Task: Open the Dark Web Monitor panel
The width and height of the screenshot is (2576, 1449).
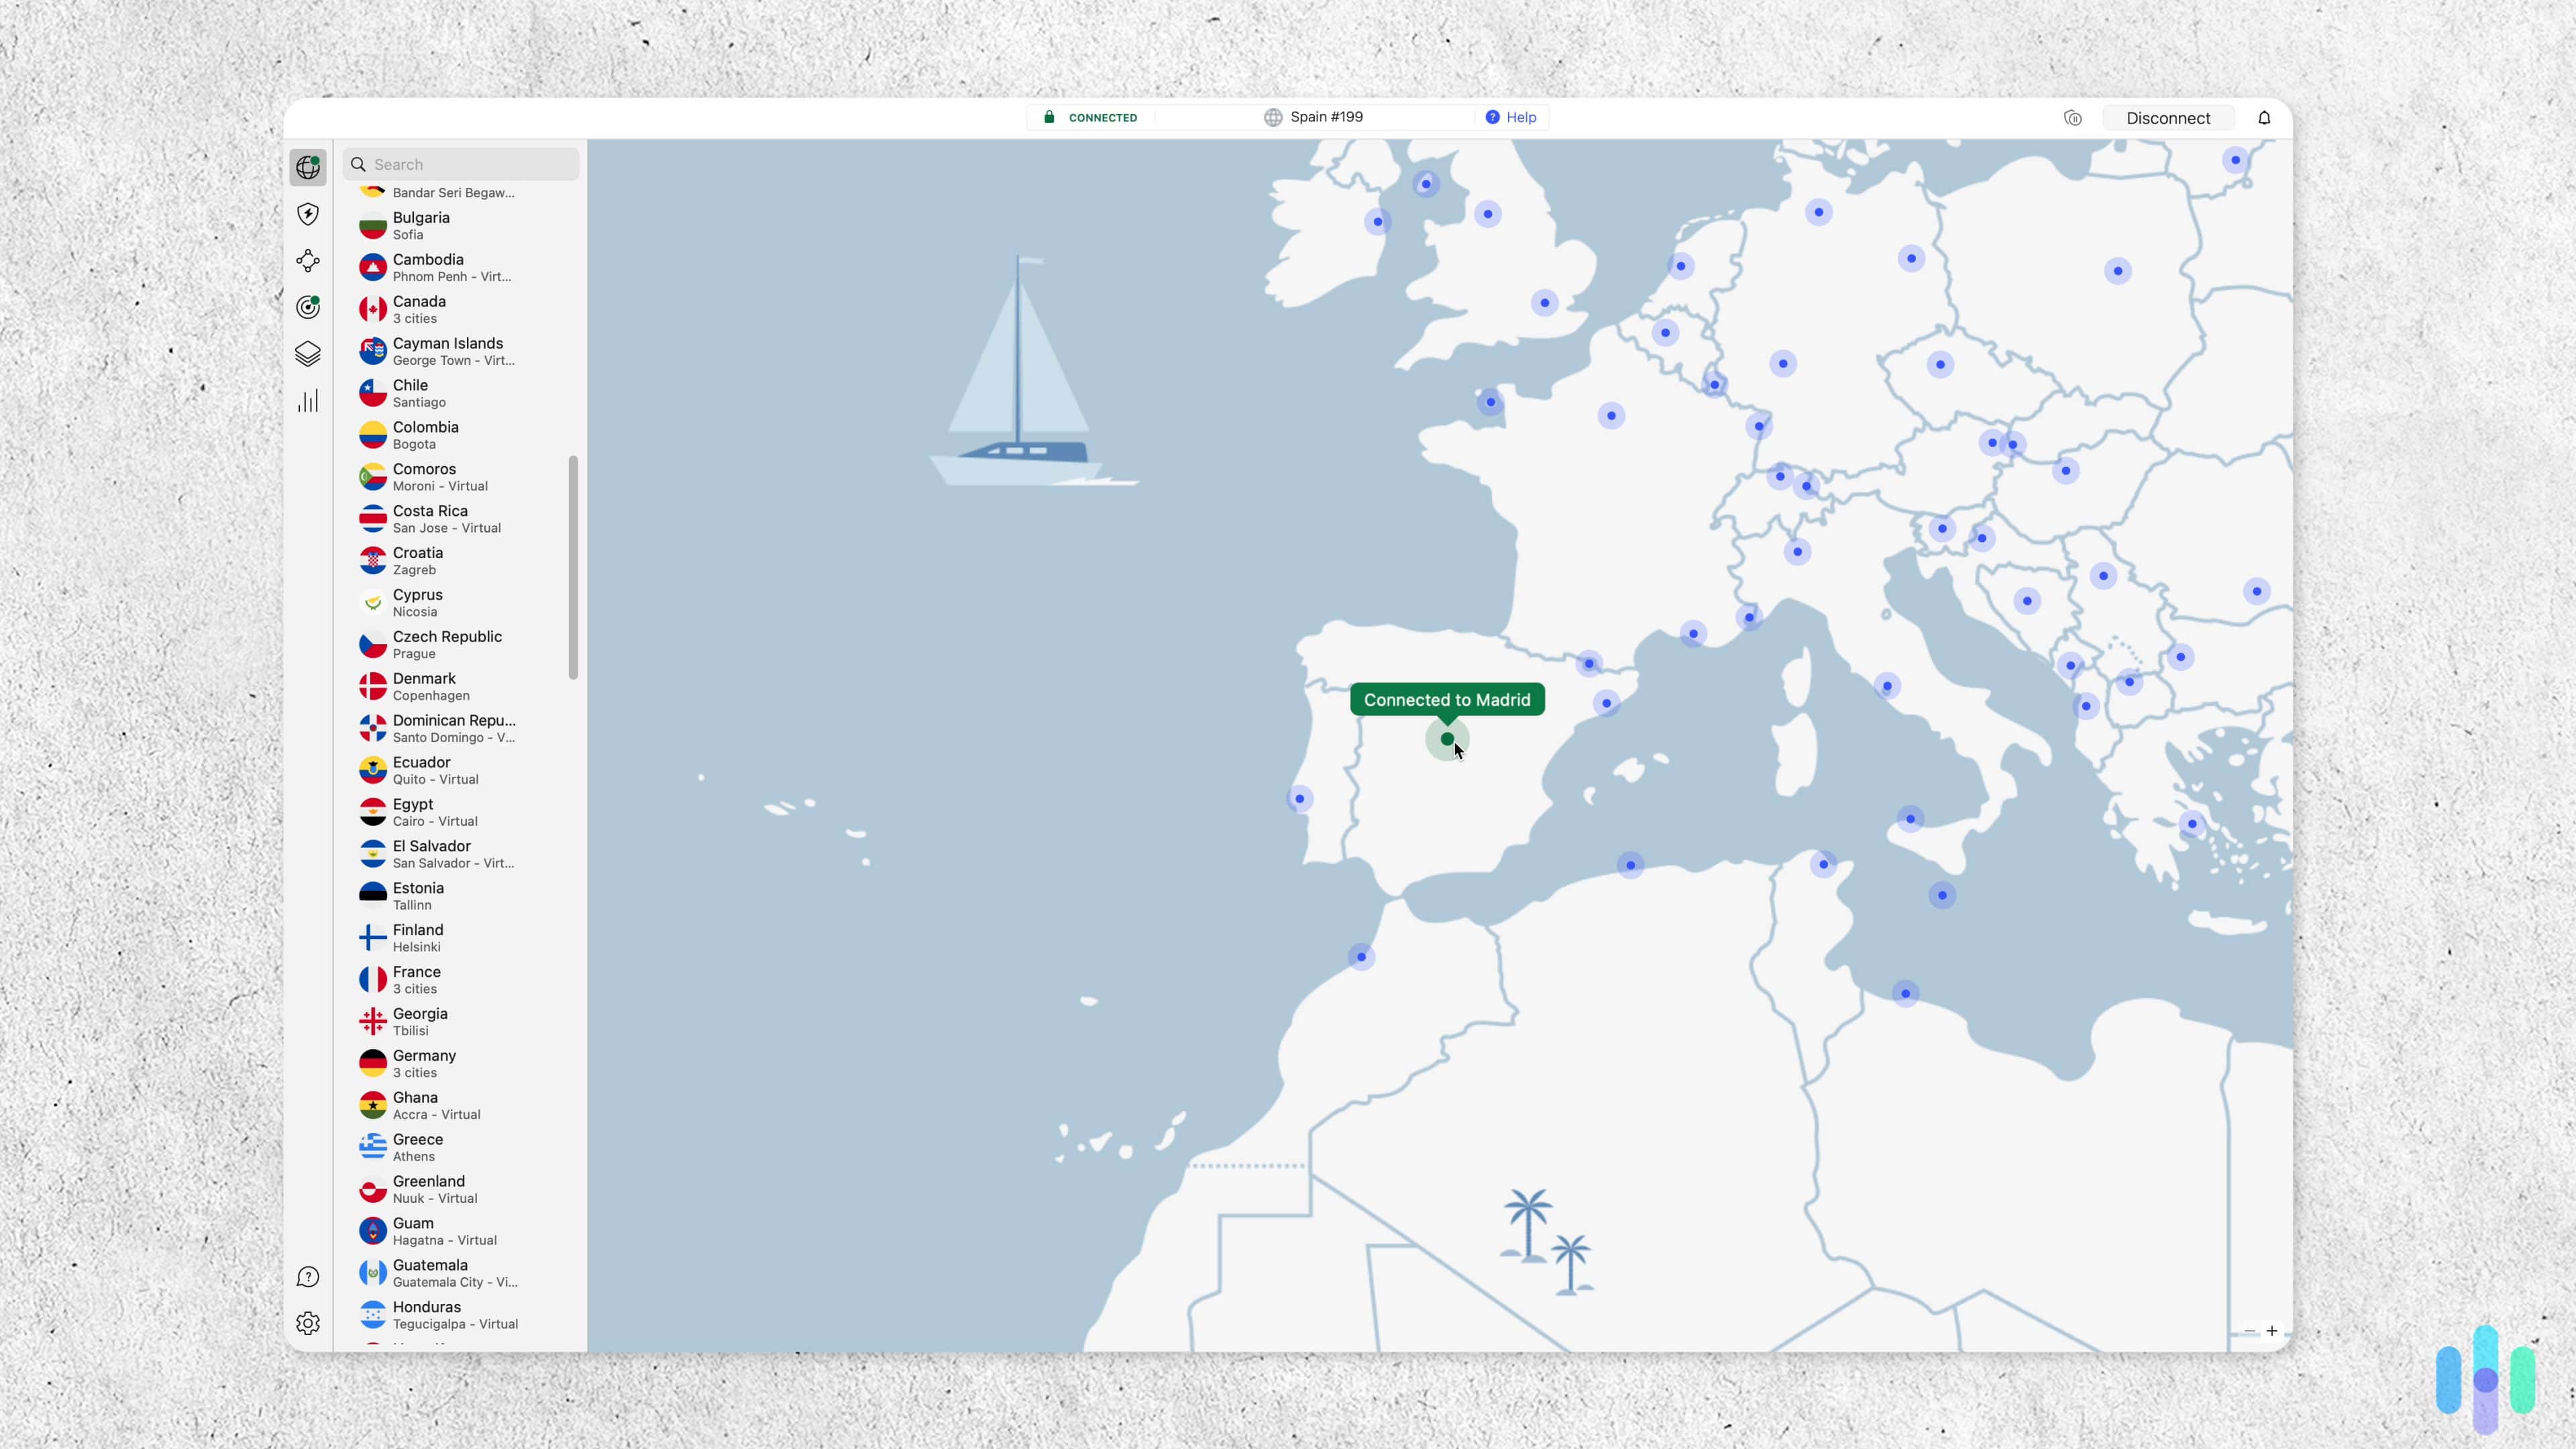Action: [308, 307]
